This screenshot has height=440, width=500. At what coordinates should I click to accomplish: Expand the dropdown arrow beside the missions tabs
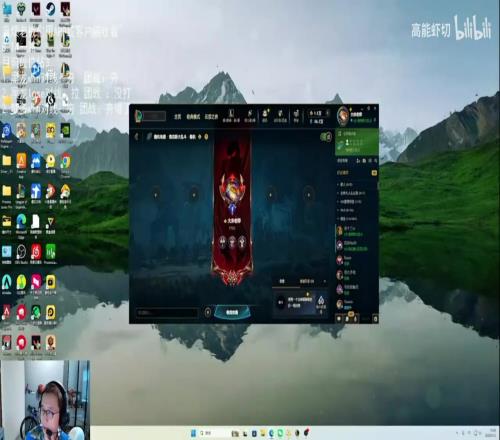point(325,282)
